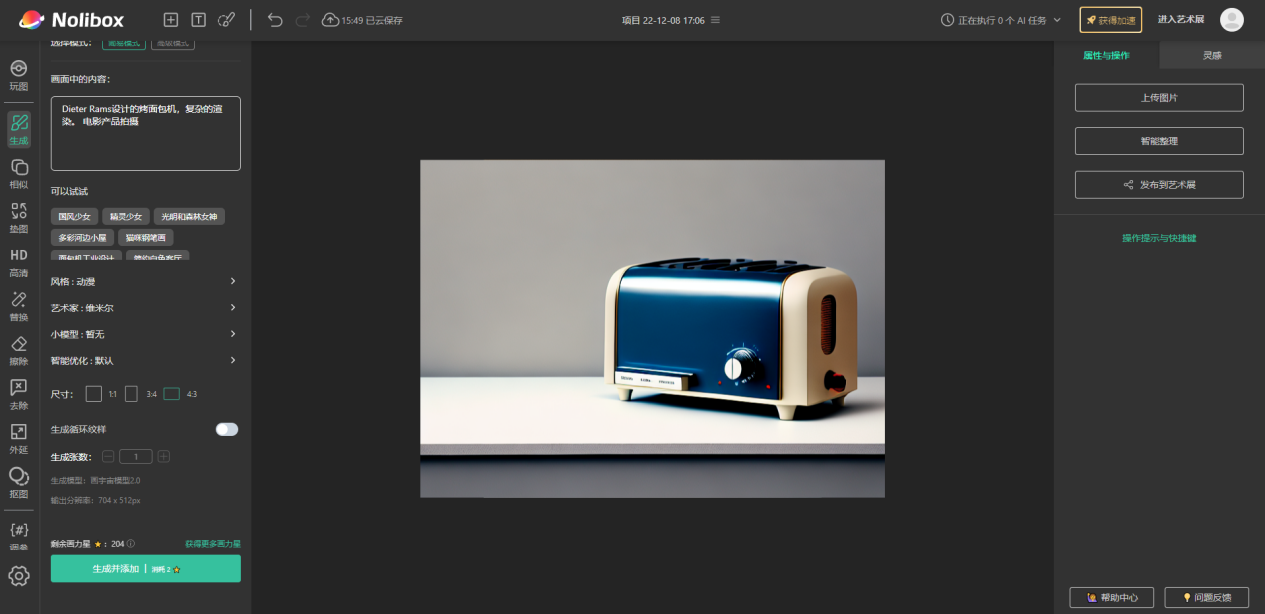Select the advanced mode button at top

173,43
